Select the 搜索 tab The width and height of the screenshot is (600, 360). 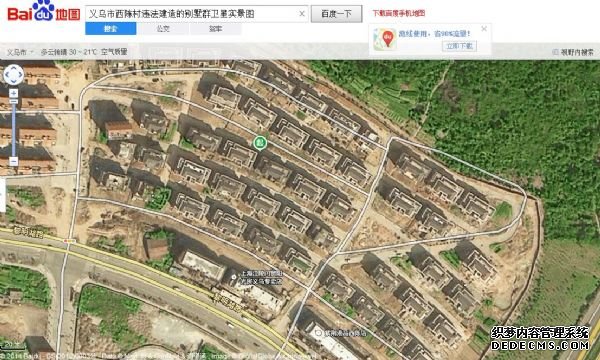(x=111, y=29)
